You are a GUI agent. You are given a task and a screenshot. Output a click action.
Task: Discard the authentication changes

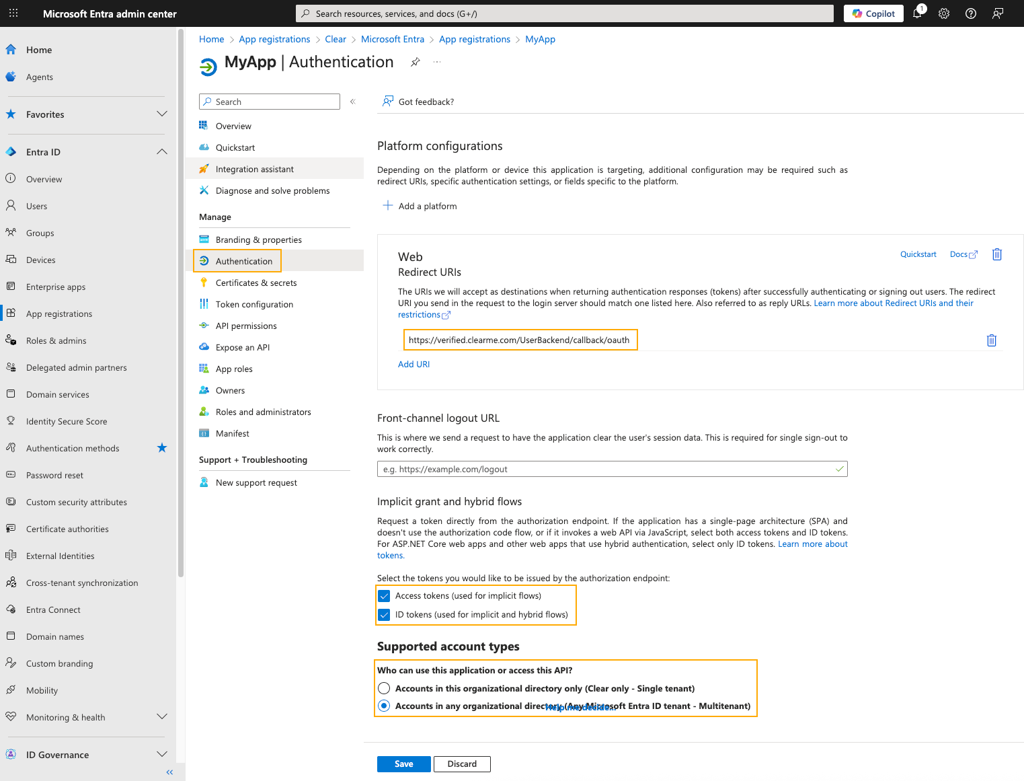(x=462, y=764)
